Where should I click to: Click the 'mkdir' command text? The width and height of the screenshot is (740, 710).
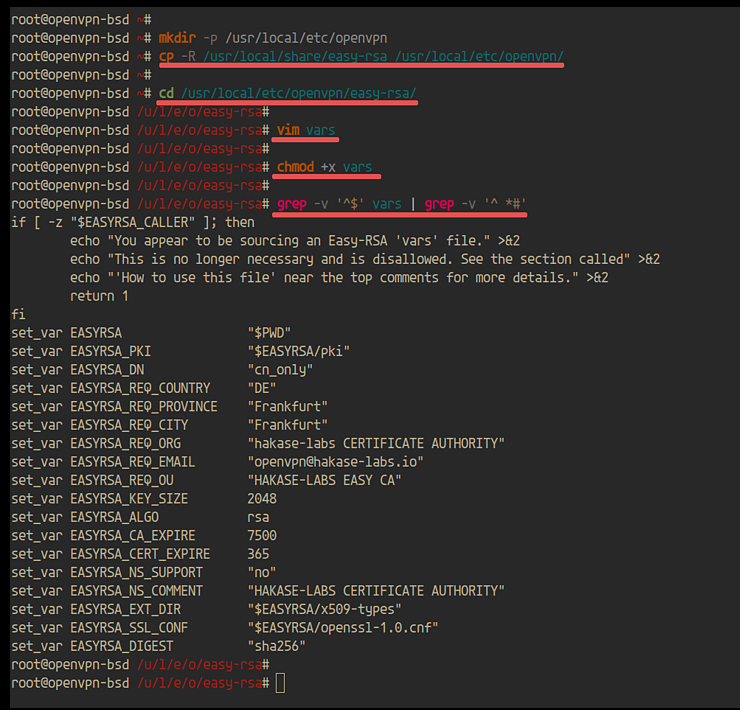178,37
